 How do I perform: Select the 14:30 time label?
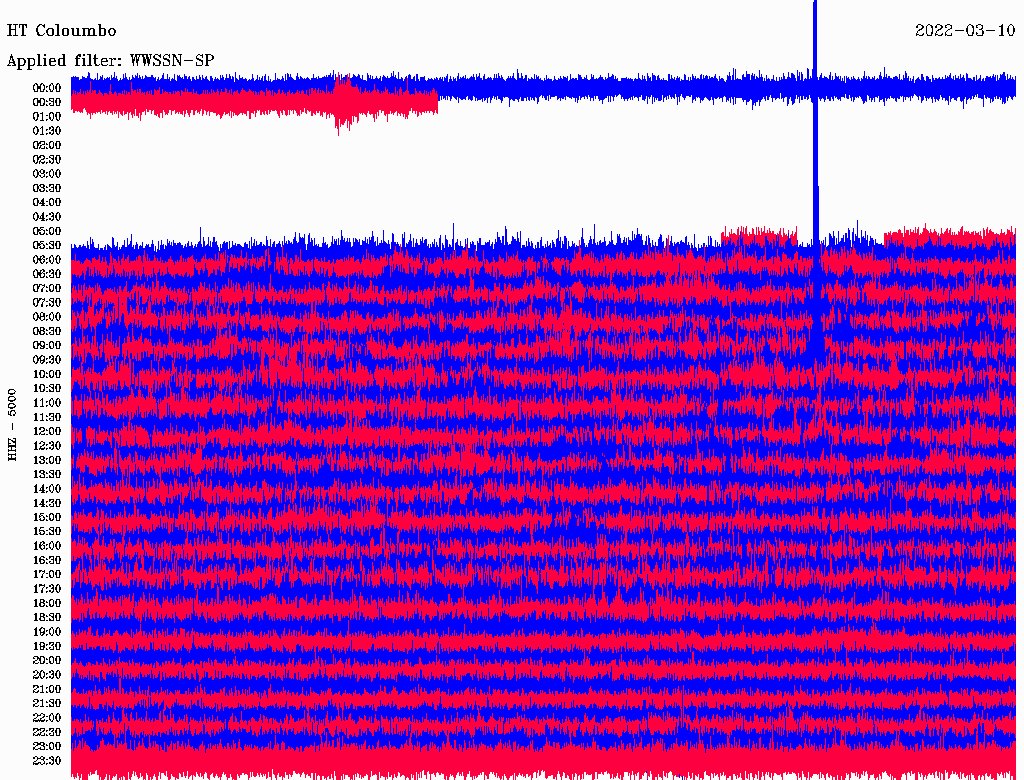click(x=47, y=503)
